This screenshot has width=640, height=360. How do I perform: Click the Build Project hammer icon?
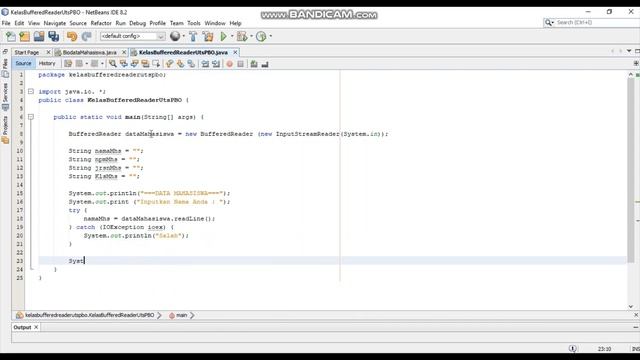point(193,37)
